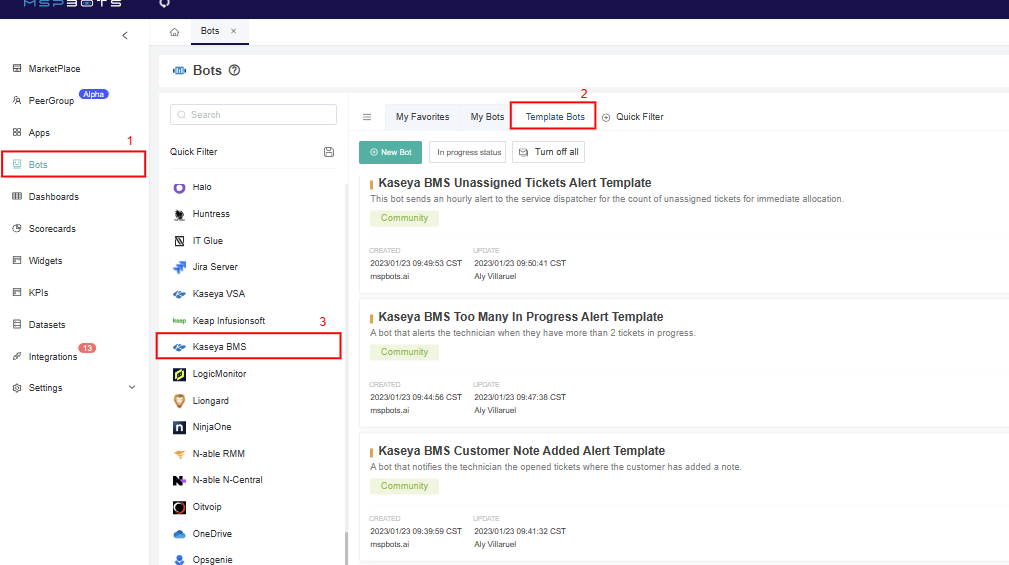Click the home icon tab

tap(174, 32)
